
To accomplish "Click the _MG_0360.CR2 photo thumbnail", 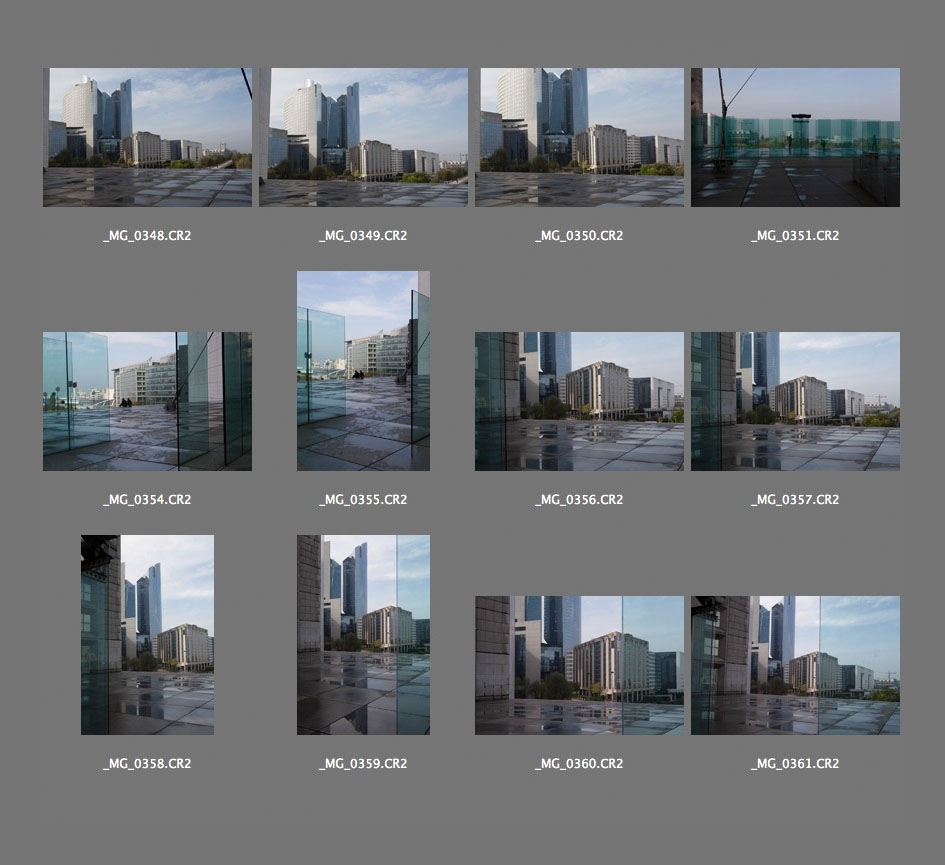I will (x=579, y=665).
